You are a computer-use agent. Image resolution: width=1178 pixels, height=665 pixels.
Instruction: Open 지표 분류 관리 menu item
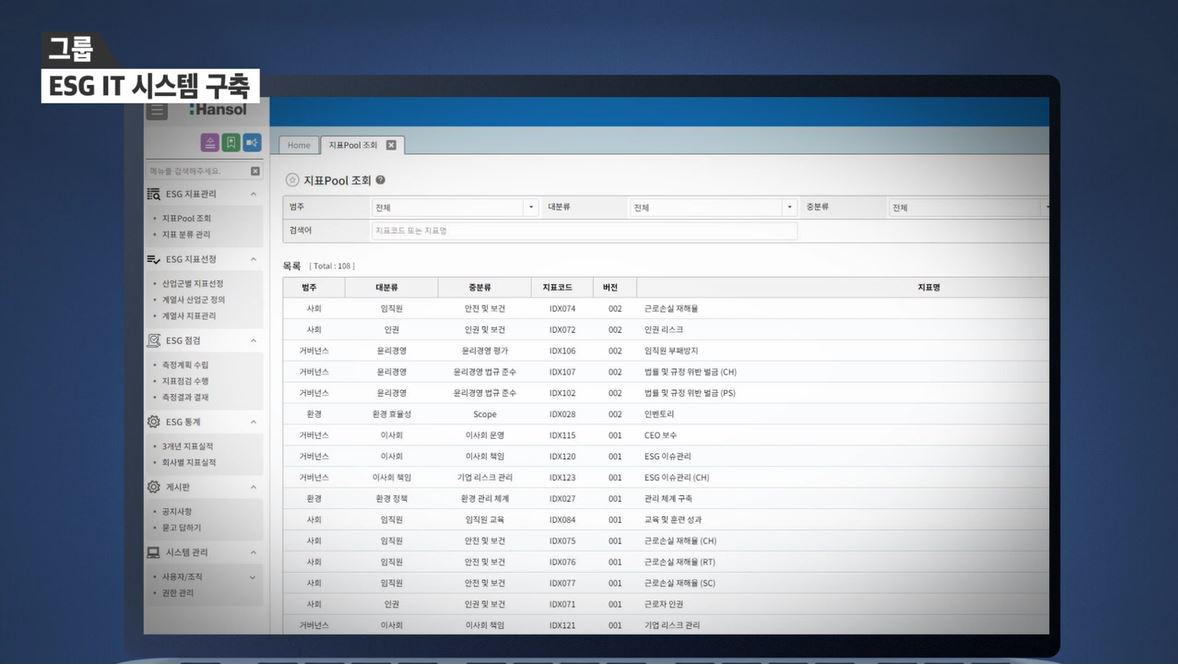(186, 234)
